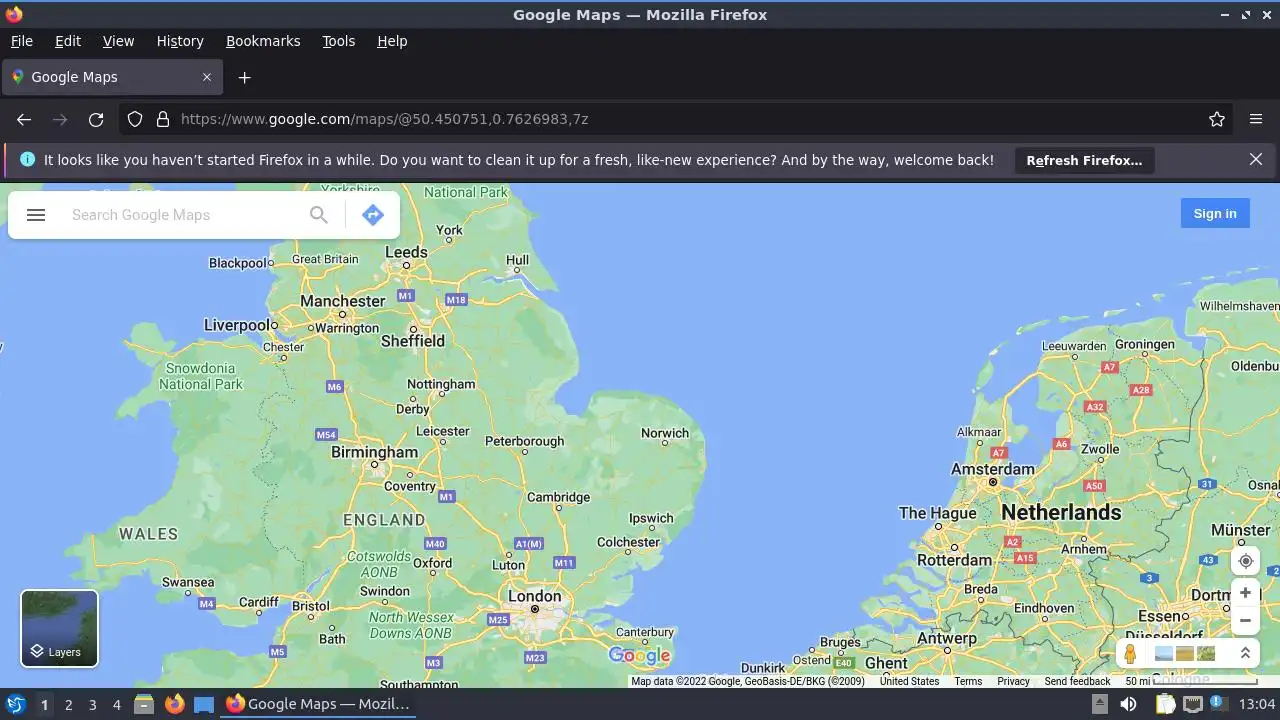
Task: Click the info icon in notification bar
Action: click(x=27, y=160)
